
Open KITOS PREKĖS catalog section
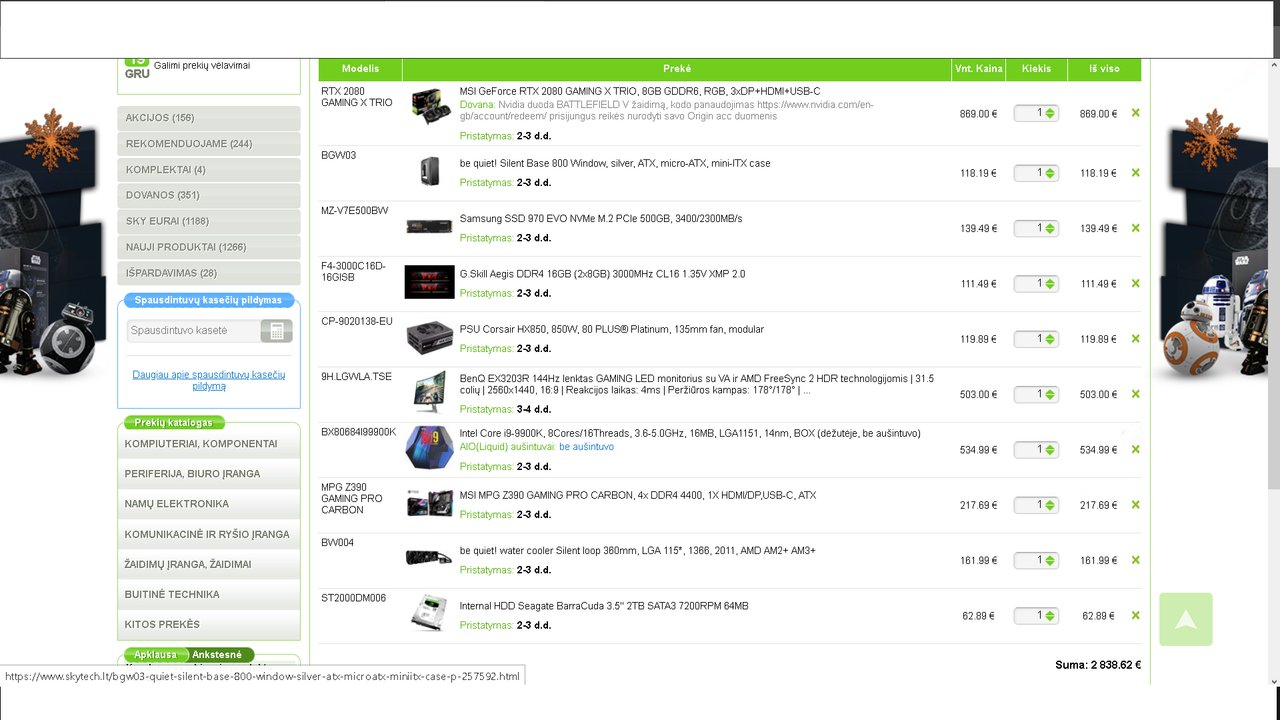[x=209, y=624]
